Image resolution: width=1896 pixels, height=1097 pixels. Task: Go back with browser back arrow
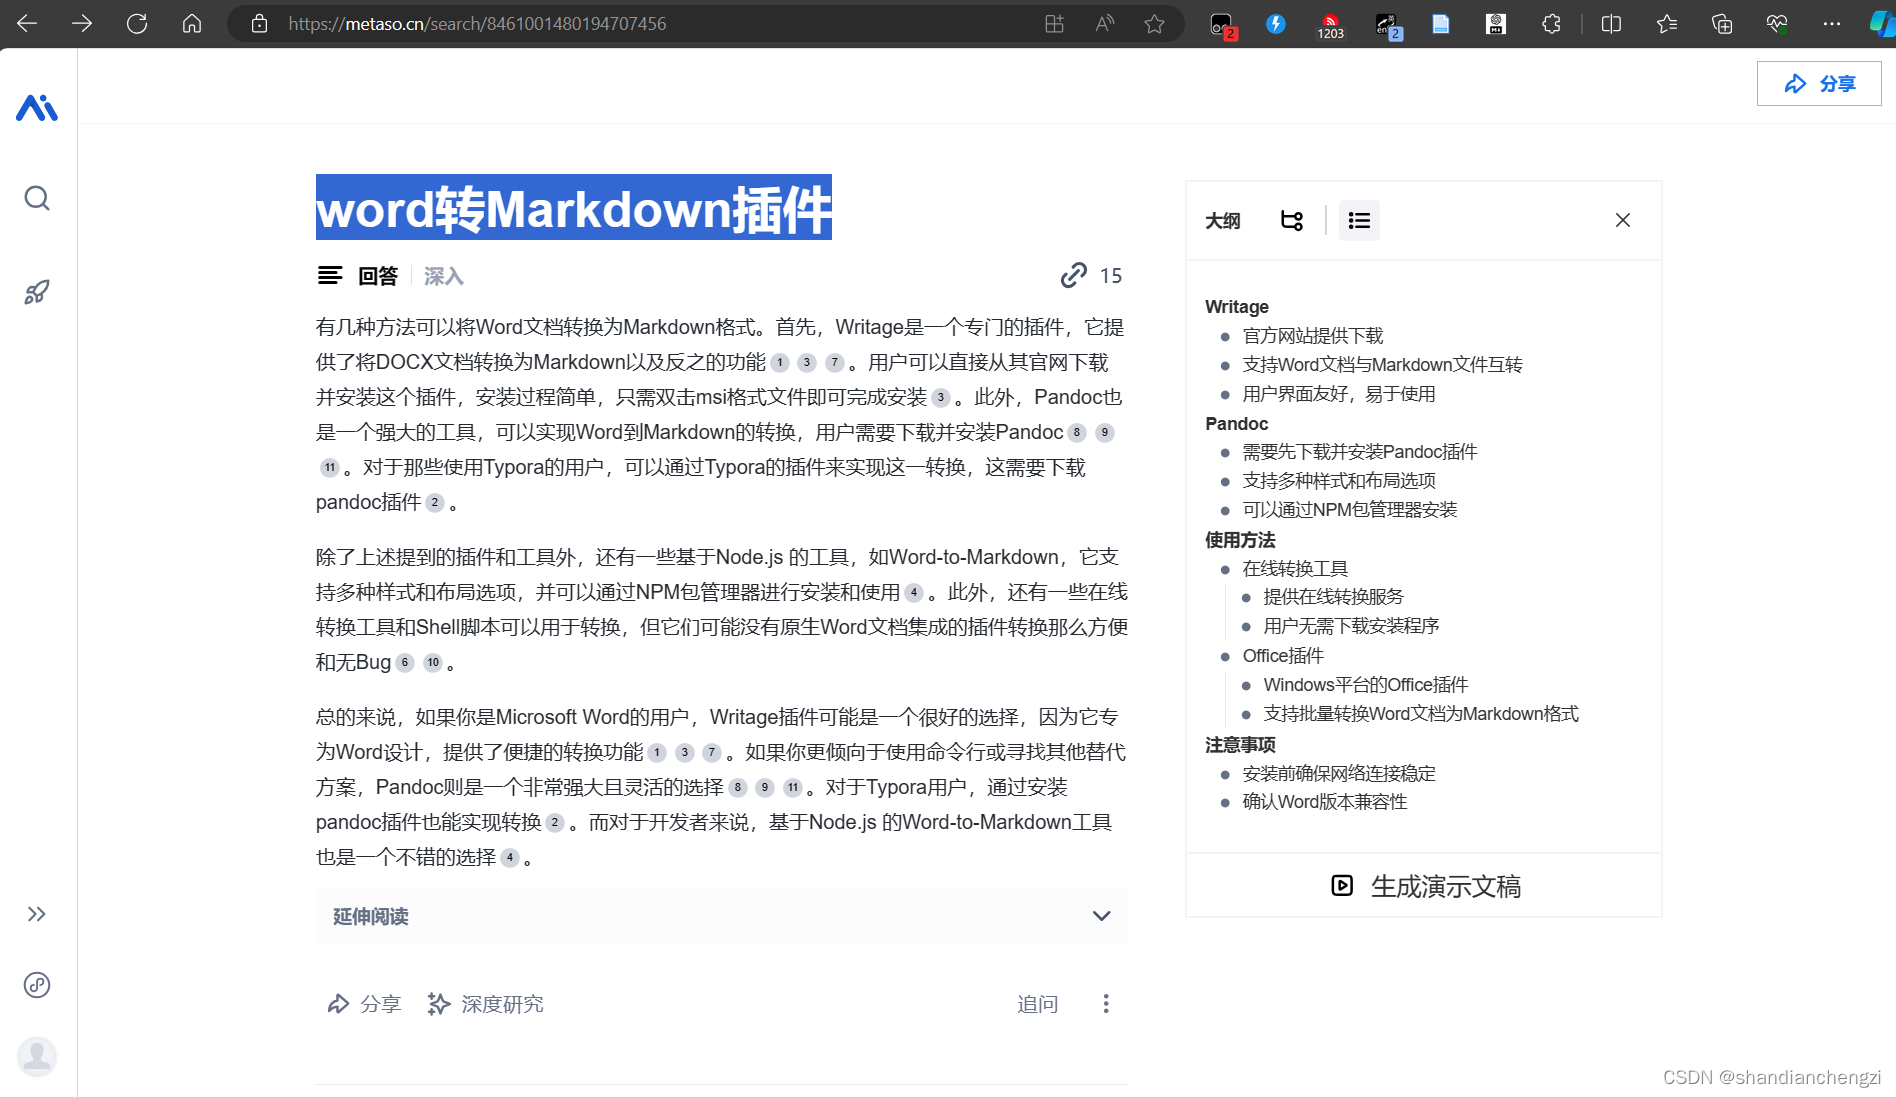point(27,23)
